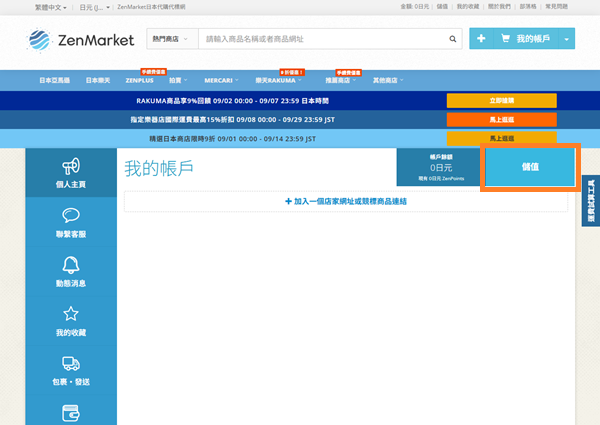Click the 精選日本商店限時9折 banner text
The image size is (600, 425).
tap(233, 139)
